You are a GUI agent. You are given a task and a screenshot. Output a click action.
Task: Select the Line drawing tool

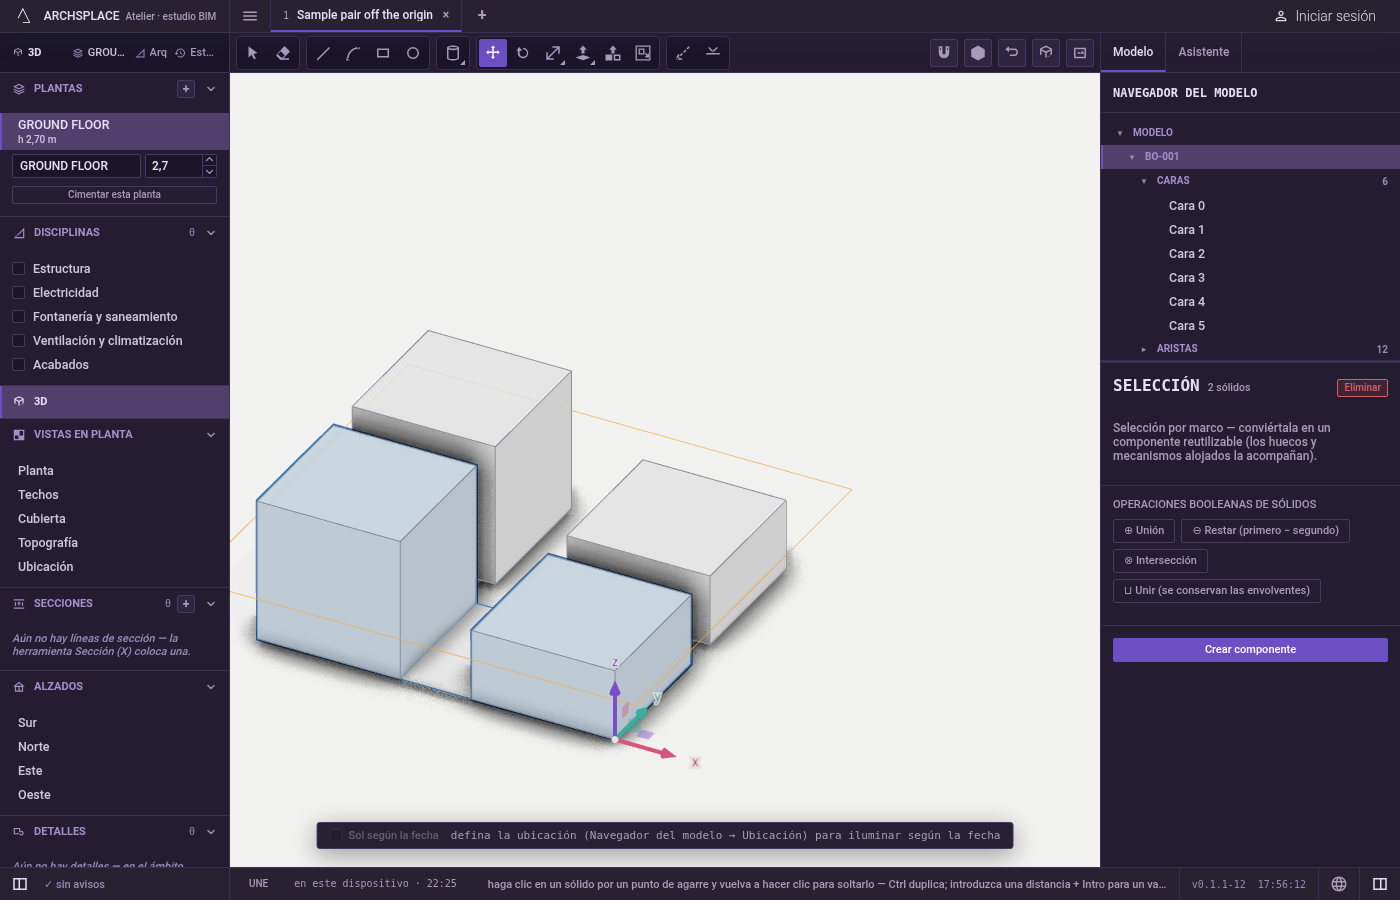[x=323, y=53]
